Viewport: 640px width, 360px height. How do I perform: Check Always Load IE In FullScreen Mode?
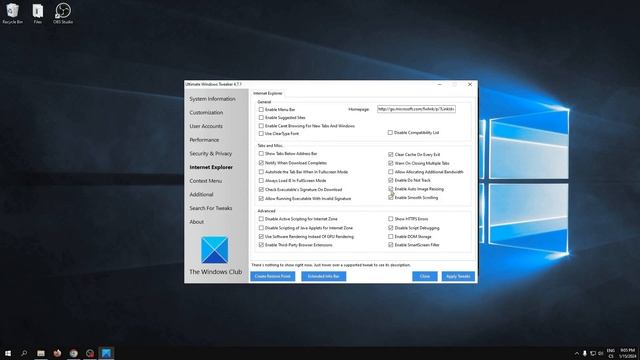point(261,180)
